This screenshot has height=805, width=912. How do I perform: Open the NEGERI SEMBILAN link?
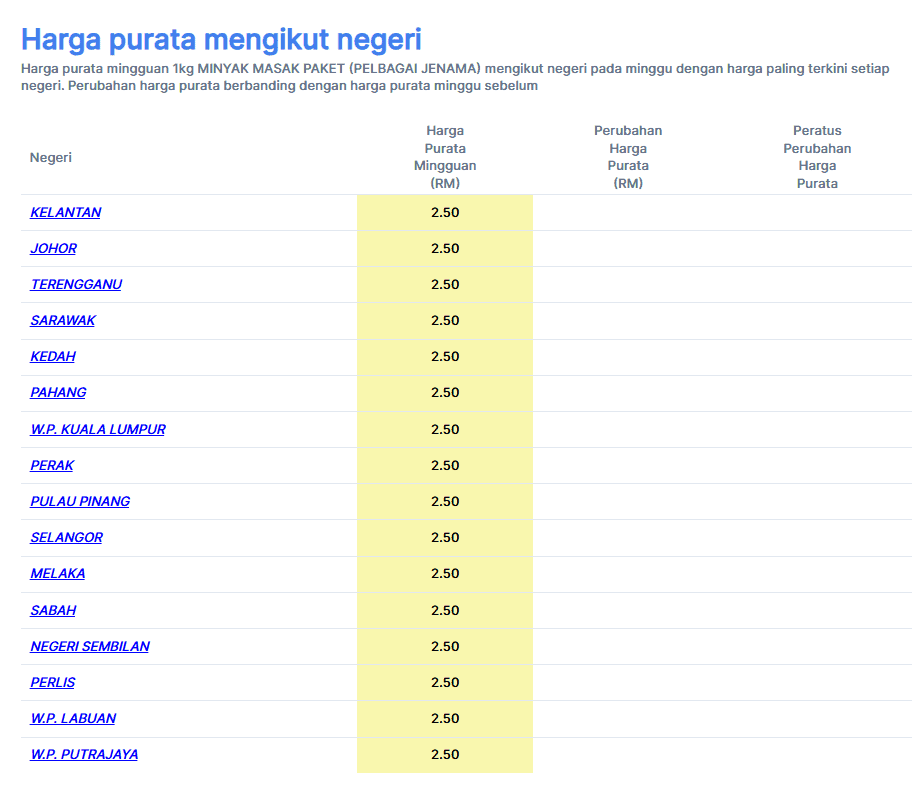(x=90, y=646)
